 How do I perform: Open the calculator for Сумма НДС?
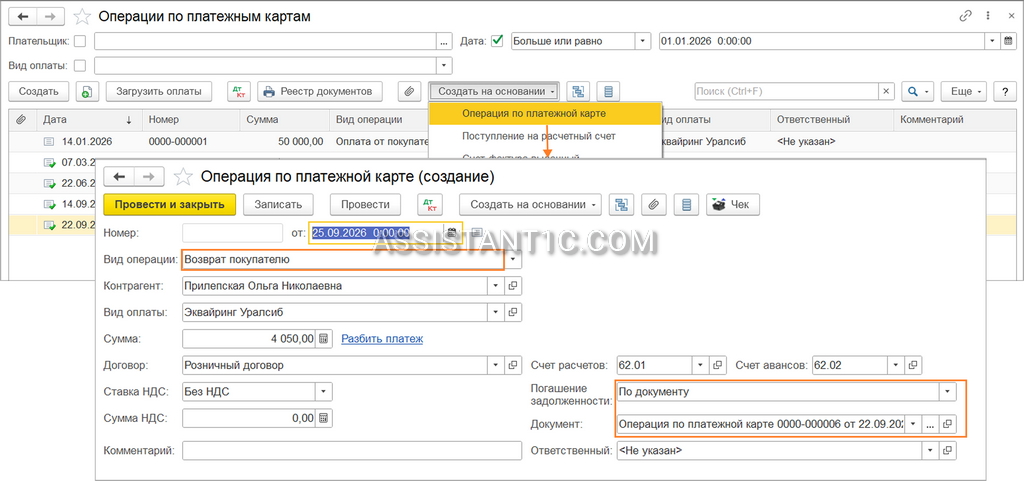(x=324, y=418)
